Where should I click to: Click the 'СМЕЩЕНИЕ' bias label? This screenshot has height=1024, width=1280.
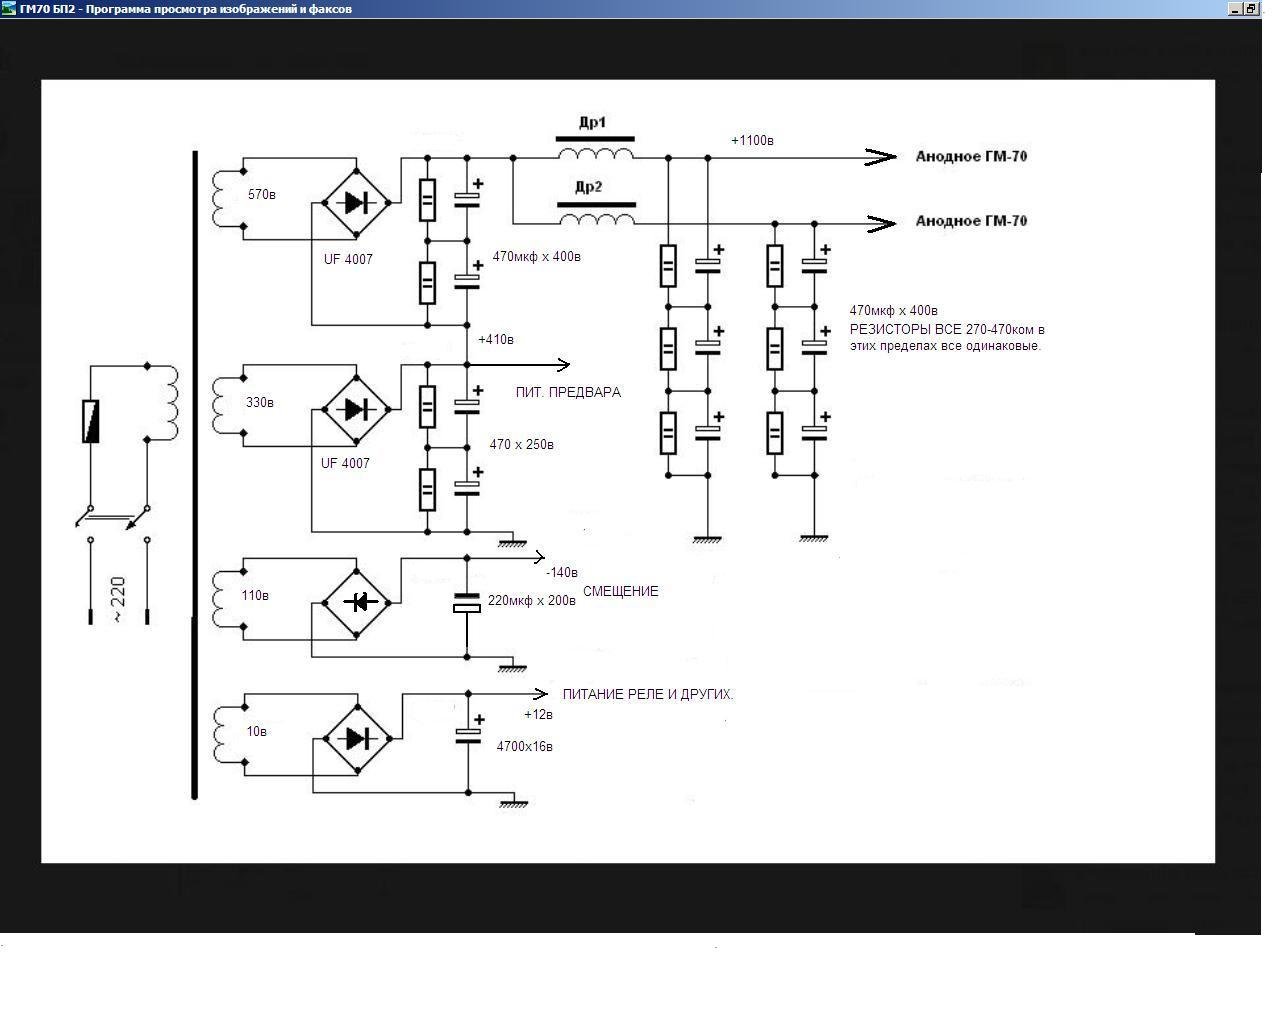click(x=620, y=591)
